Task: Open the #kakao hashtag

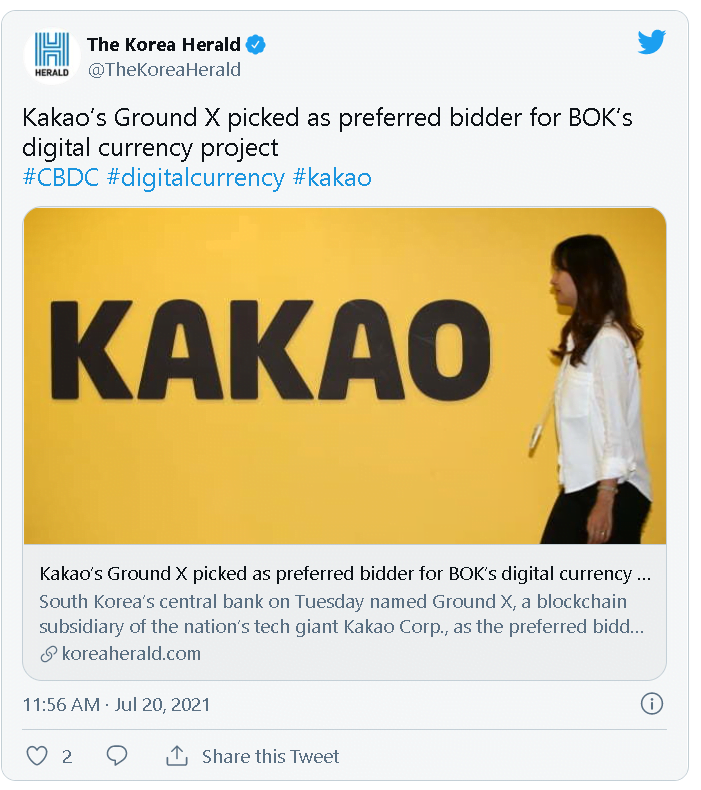Action: coord(332,178)
